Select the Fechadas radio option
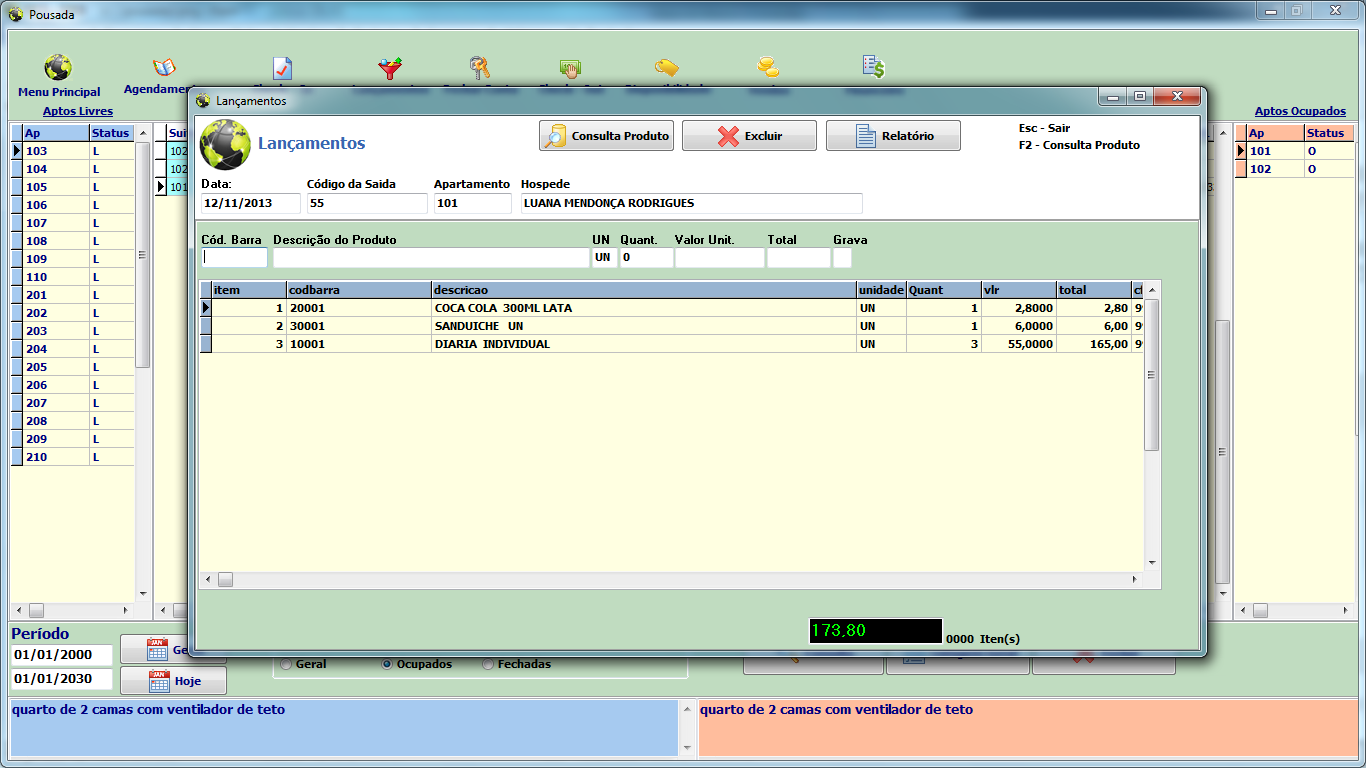The height and width of the screenshot is (768, 1366). (516, 664)
